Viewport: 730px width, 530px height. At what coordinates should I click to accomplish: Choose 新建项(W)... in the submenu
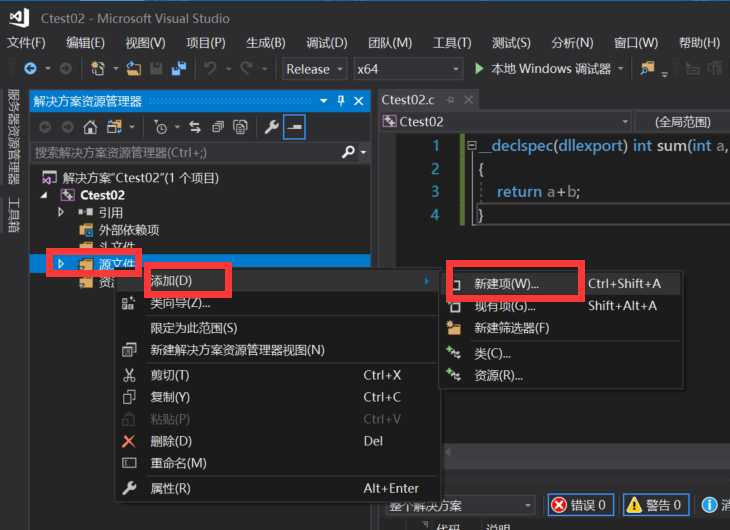coord(561,284)
